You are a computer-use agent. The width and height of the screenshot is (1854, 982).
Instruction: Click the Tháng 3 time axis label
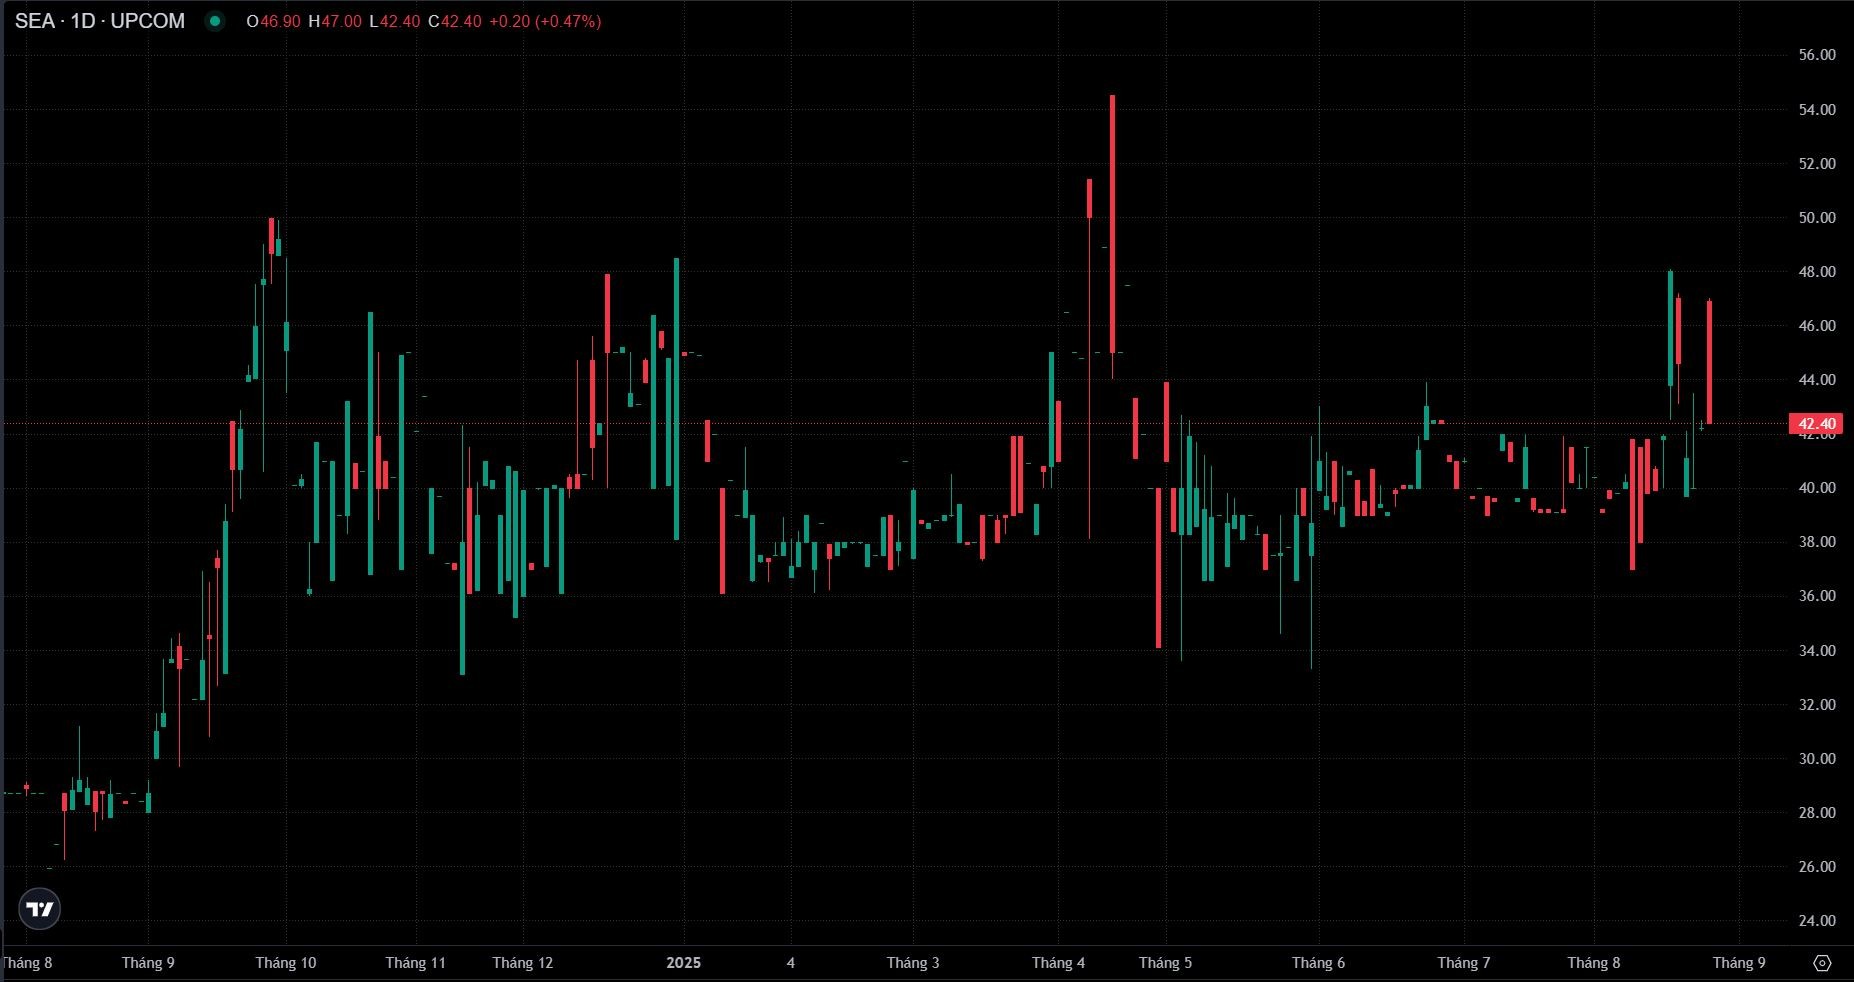[912, 963]
